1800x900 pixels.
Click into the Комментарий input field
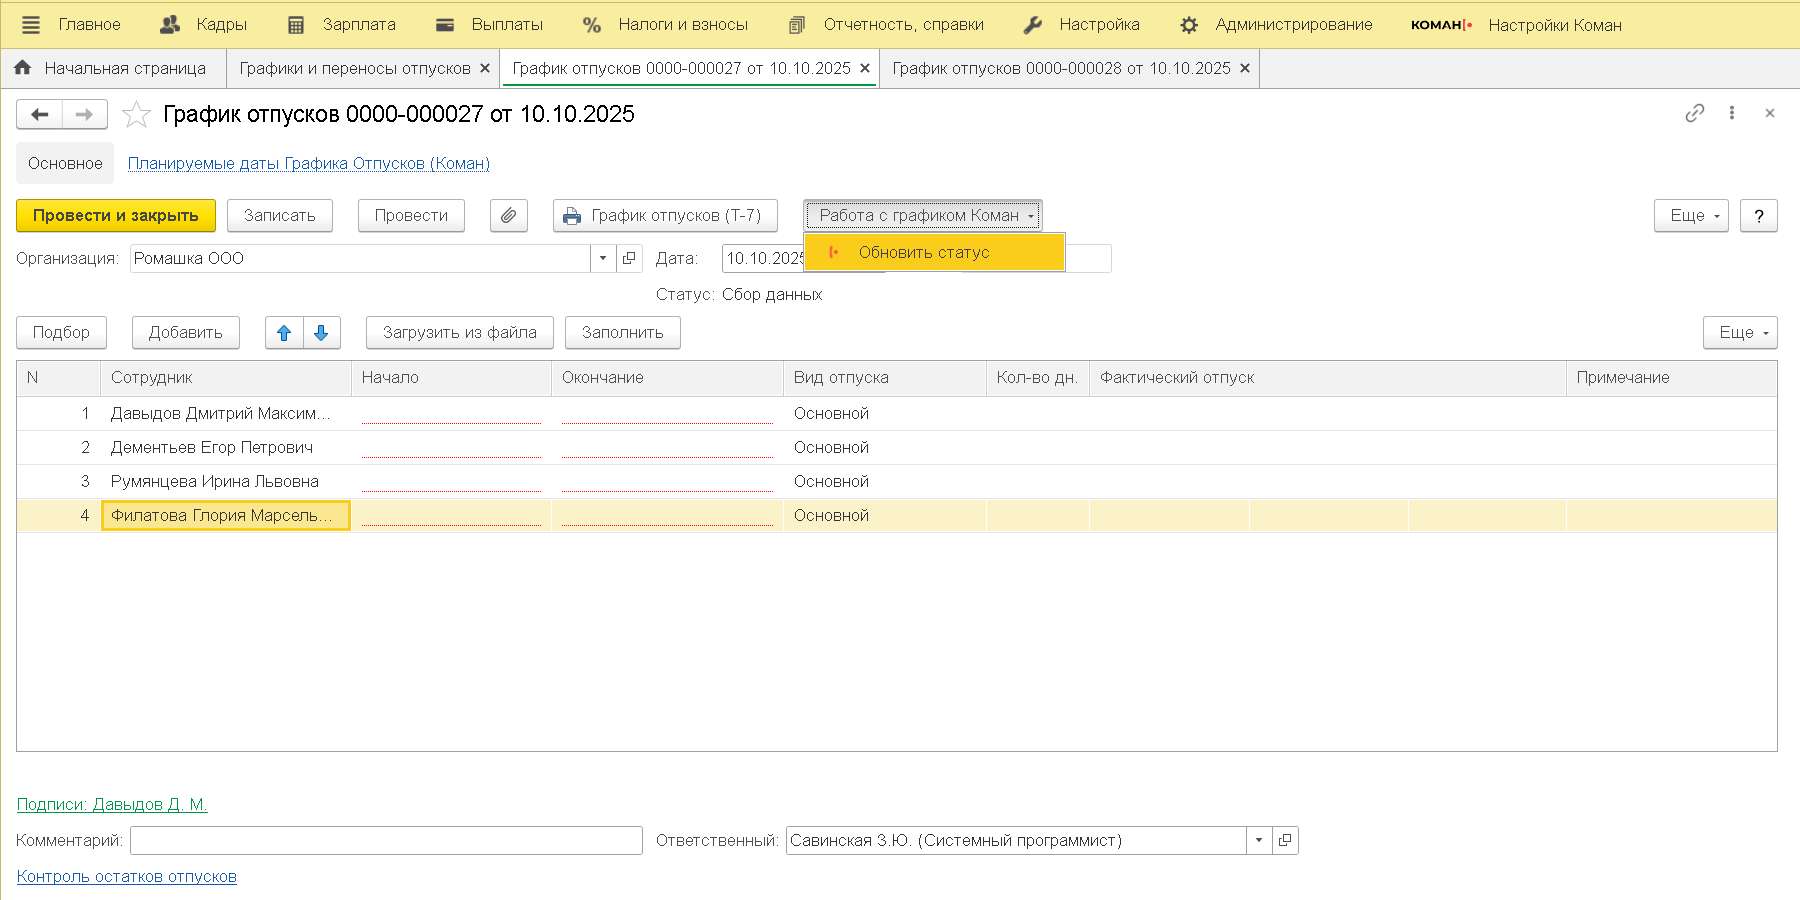click(x=386, y=841)
